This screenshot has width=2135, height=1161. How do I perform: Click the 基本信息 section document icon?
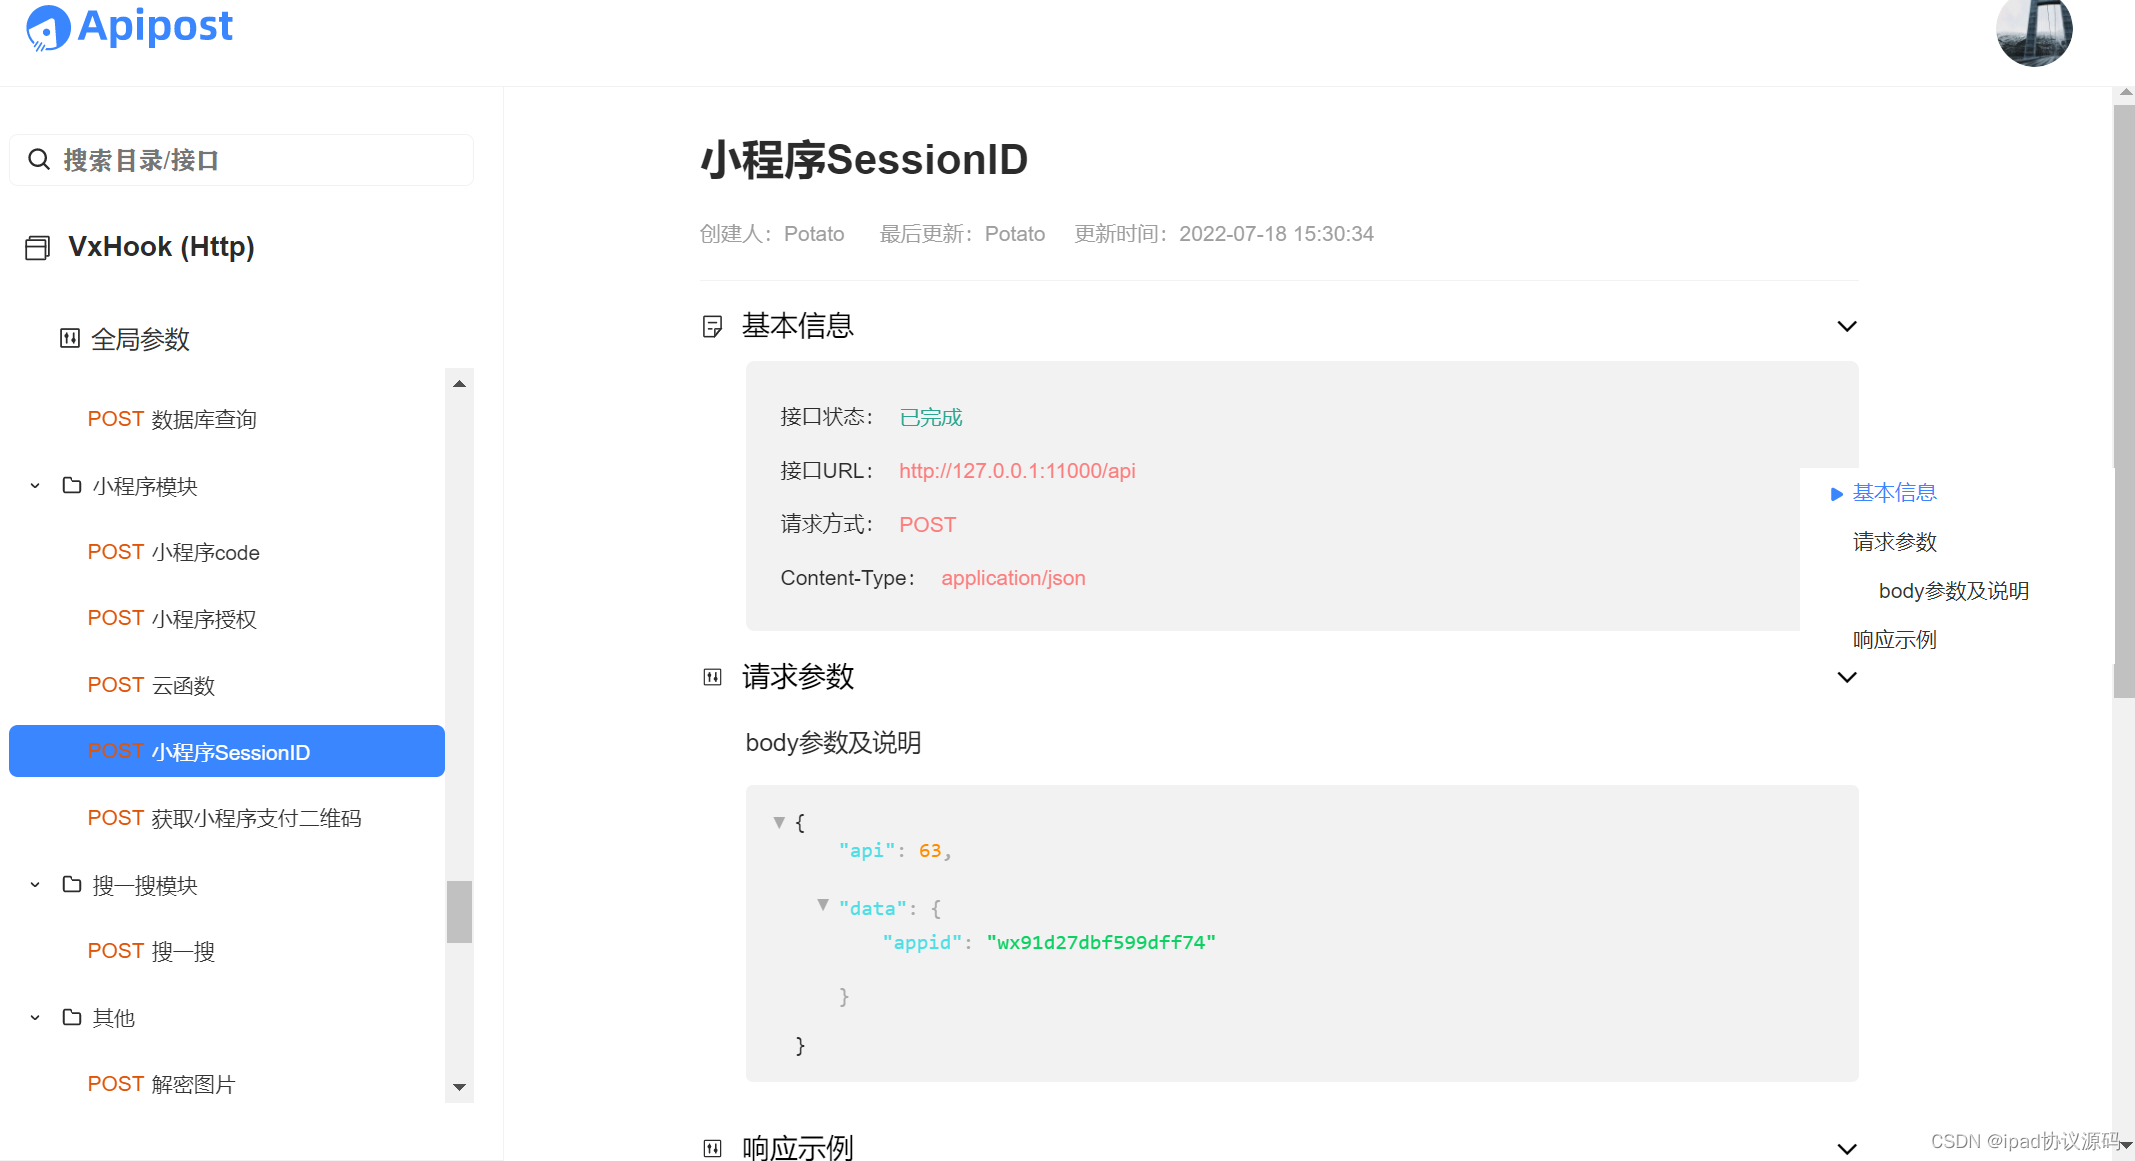click(712, 327)
